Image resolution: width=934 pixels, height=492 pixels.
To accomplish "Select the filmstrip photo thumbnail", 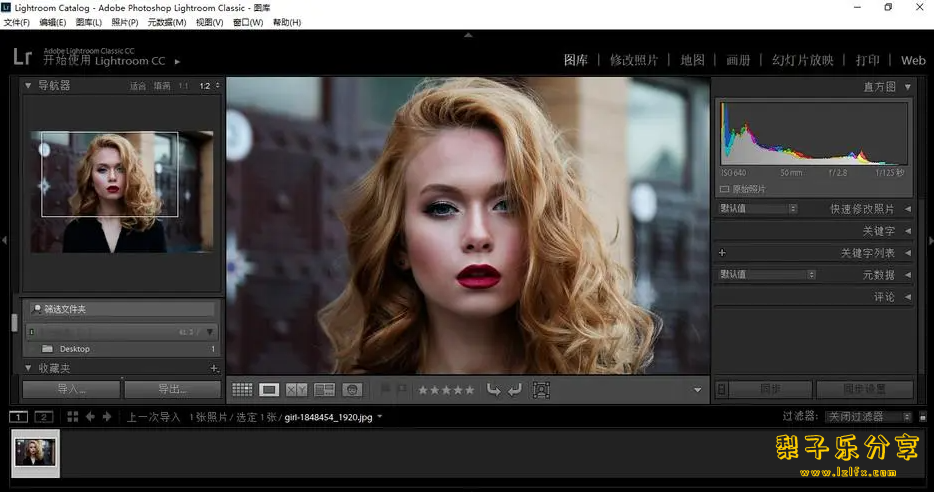I will point(35,453).
